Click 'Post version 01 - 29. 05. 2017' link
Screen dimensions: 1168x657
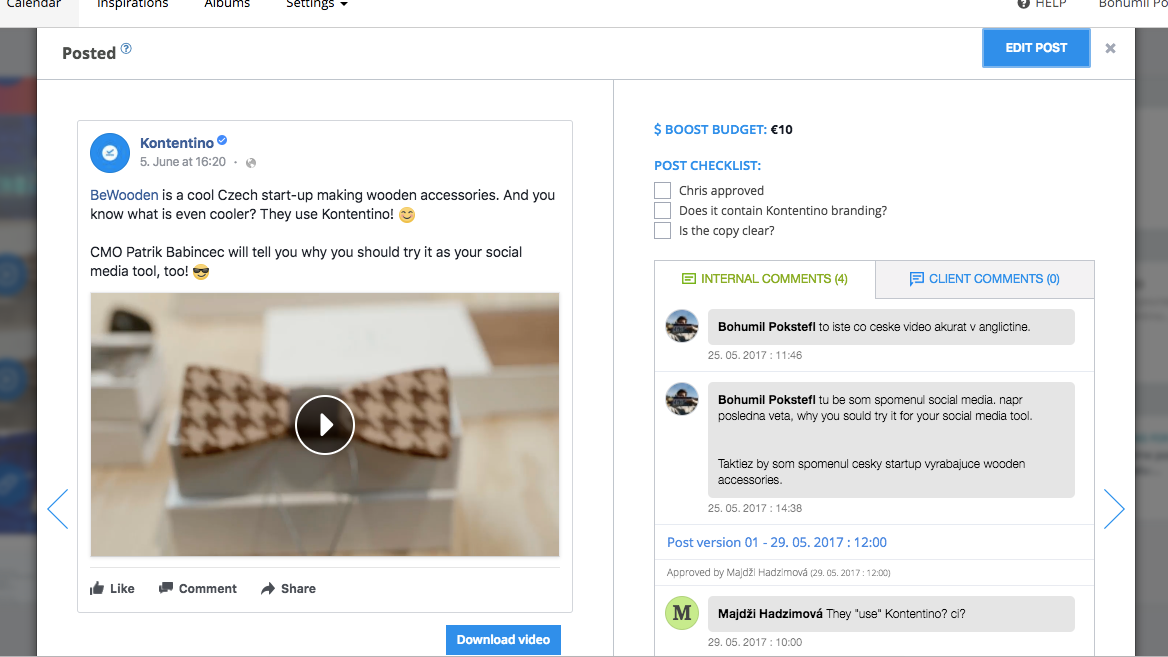point(777,542)
